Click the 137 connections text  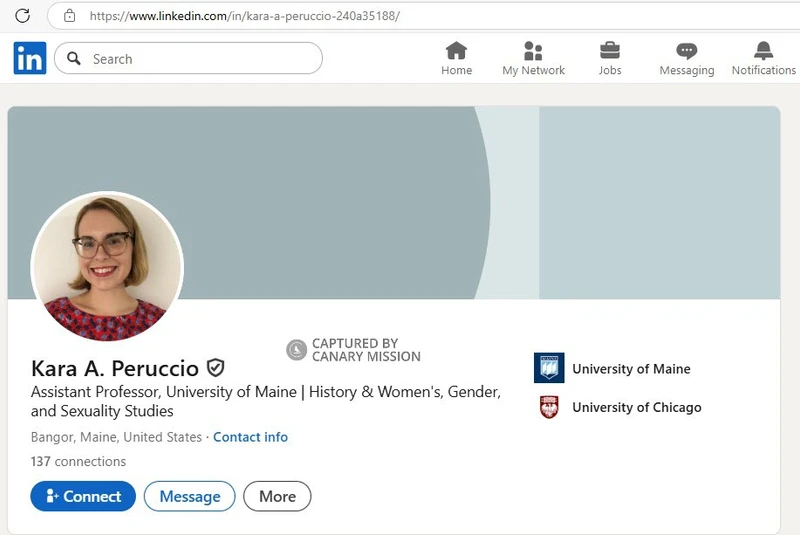[x=78, y=462]
